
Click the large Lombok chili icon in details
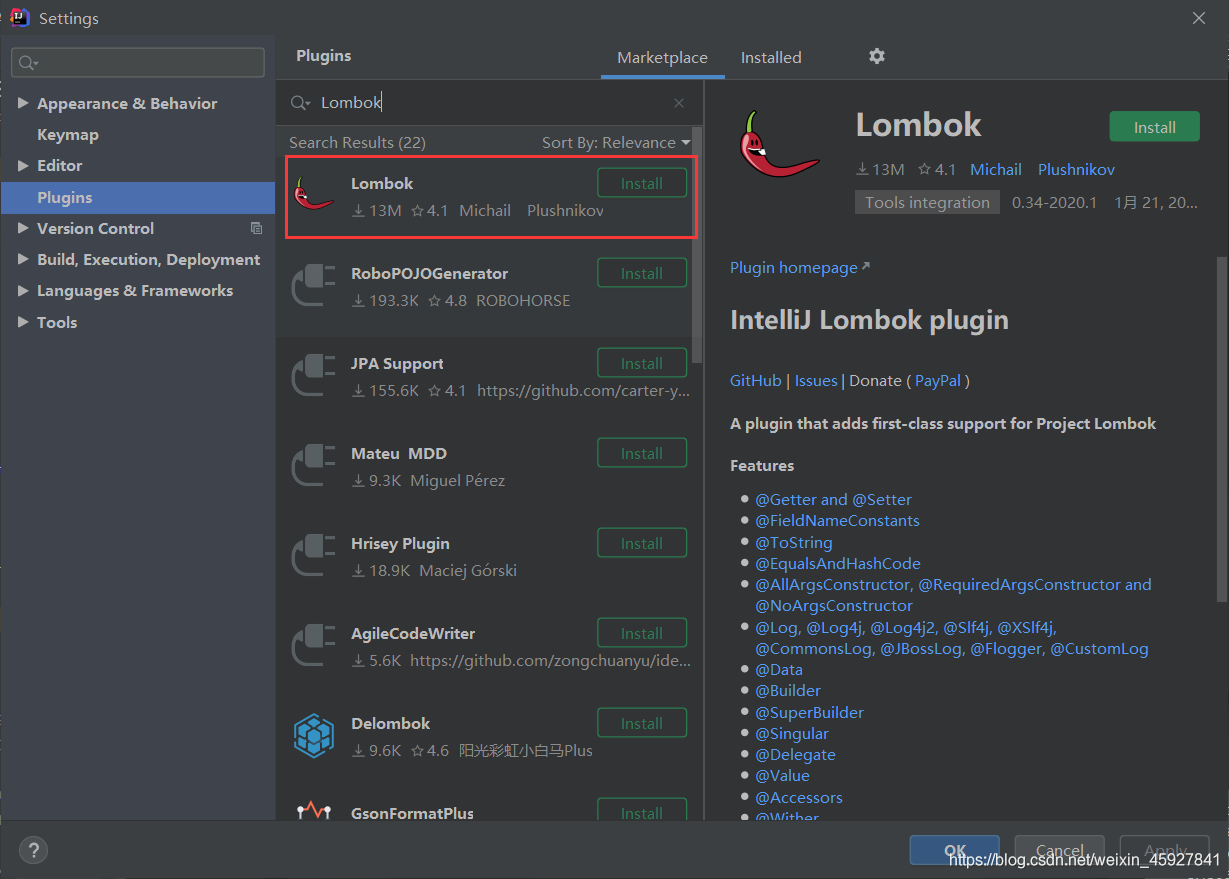coord(781,145)
